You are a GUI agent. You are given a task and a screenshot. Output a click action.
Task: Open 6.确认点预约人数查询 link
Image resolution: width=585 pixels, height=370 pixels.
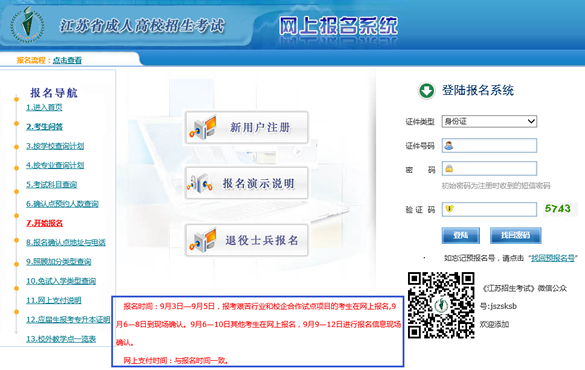[62, 204]
